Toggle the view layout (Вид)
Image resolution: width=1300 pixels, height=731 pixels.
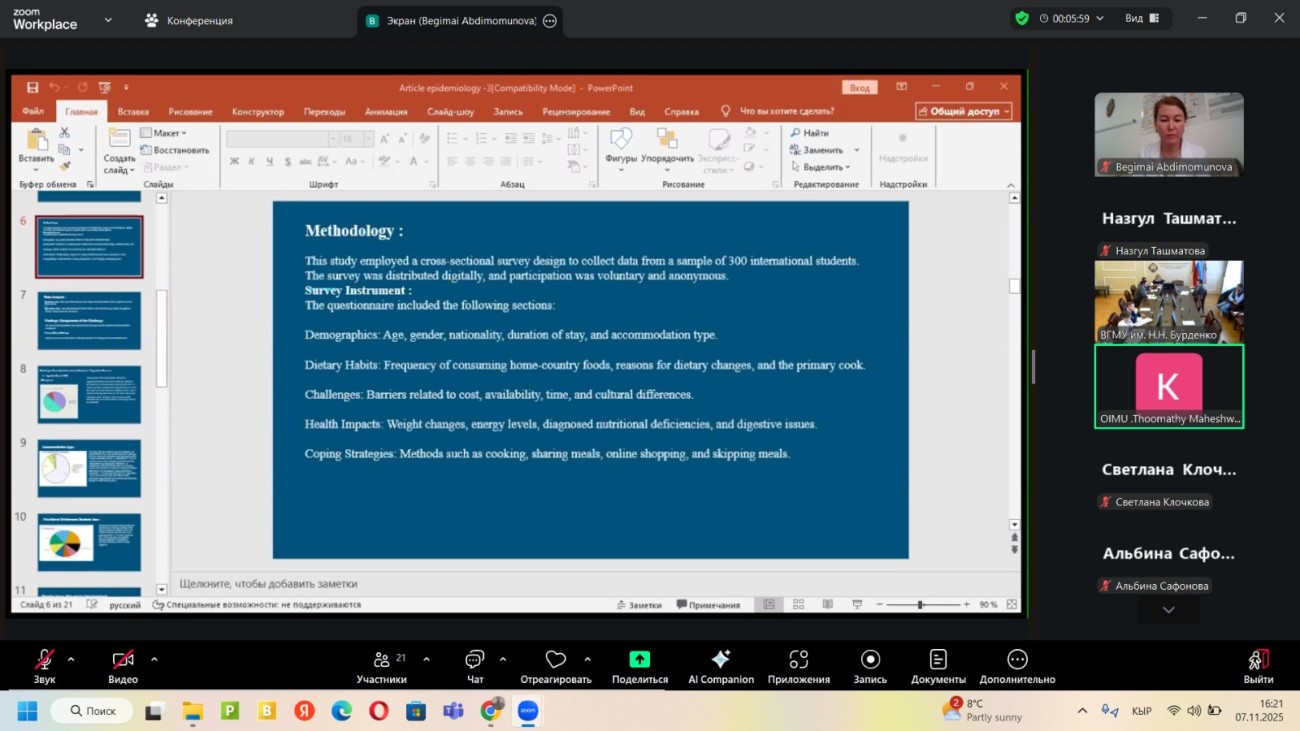click(1142, 18)
